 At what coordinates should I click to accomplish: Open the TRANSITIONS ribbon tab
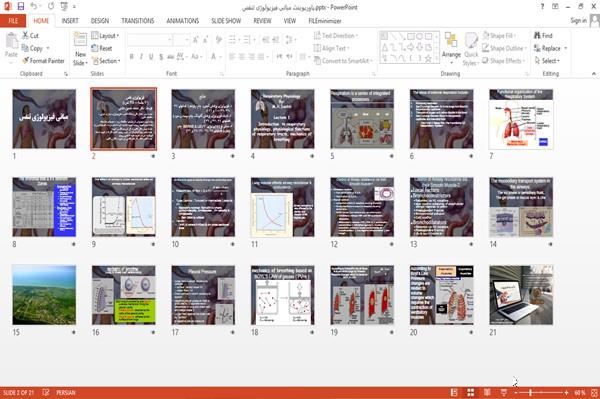137,21
